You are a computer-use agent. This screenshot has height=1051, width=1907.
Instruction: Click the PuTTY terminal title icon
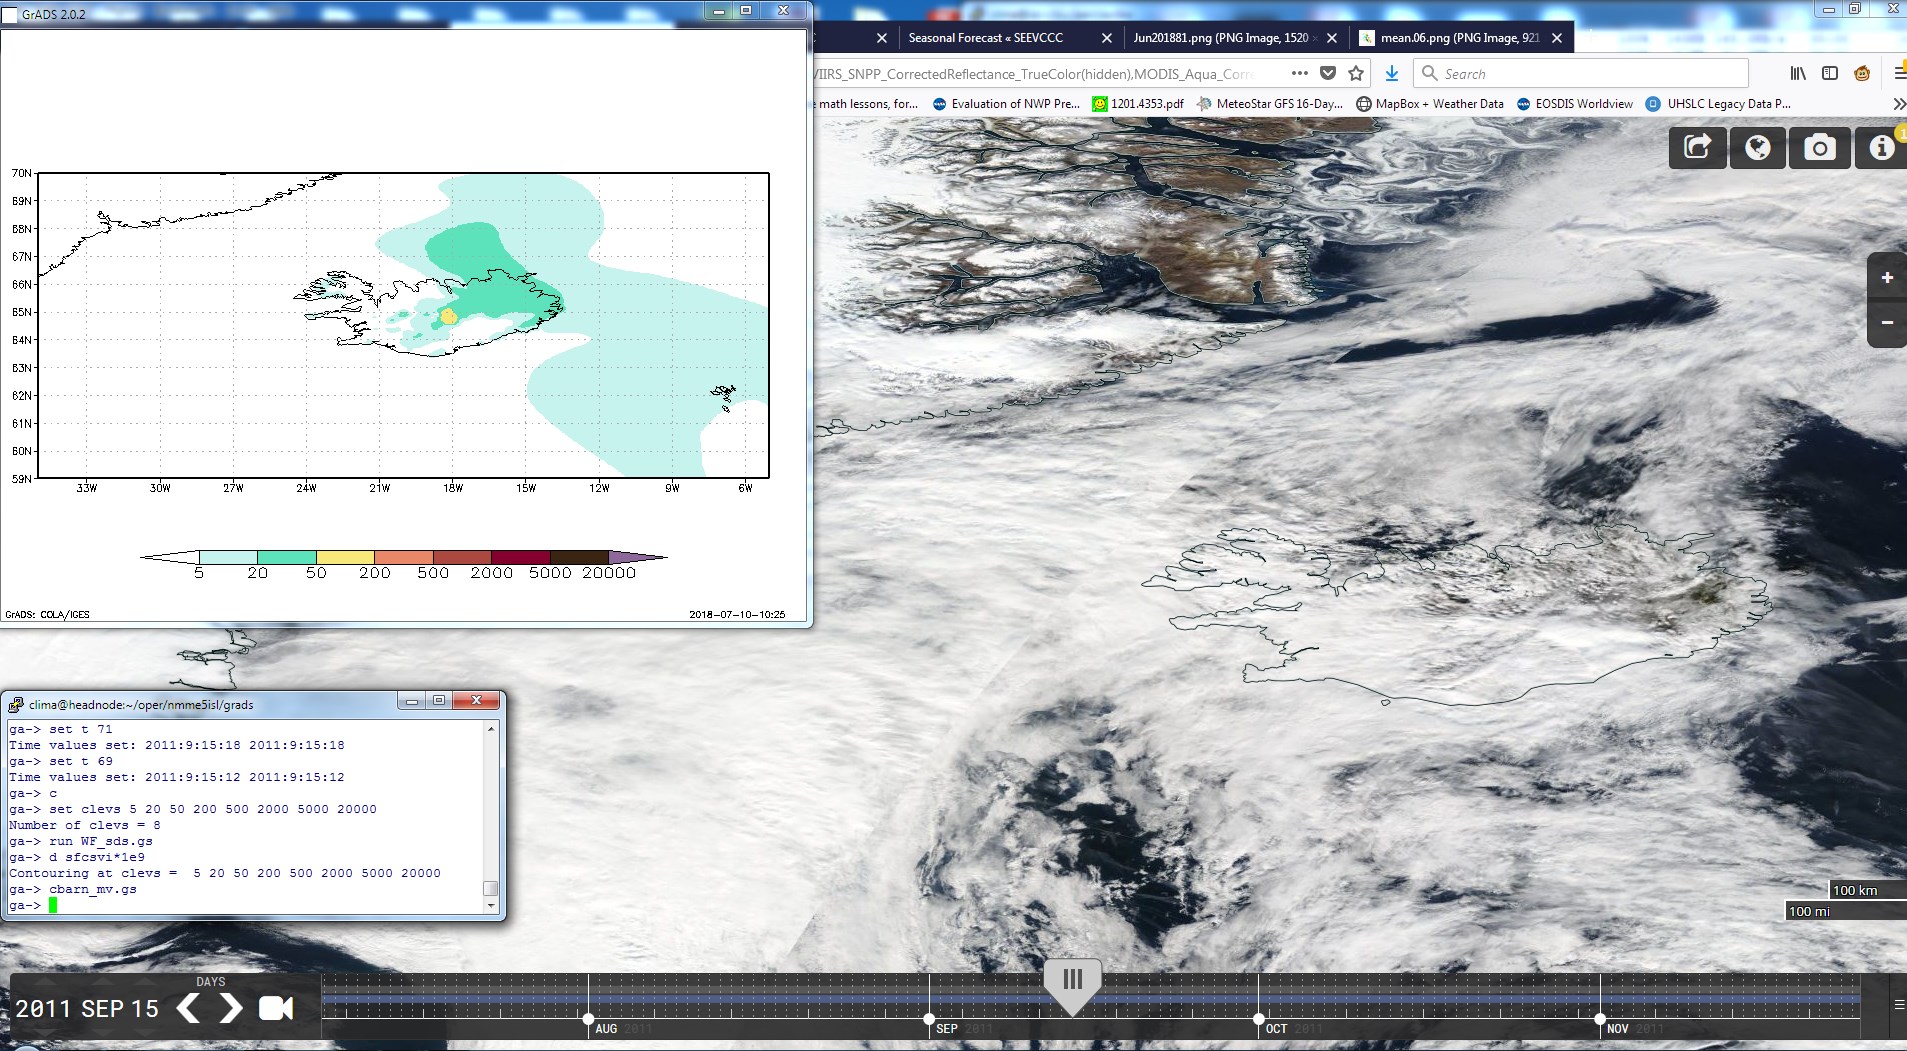pyautogui.click(x=16, y=704)
